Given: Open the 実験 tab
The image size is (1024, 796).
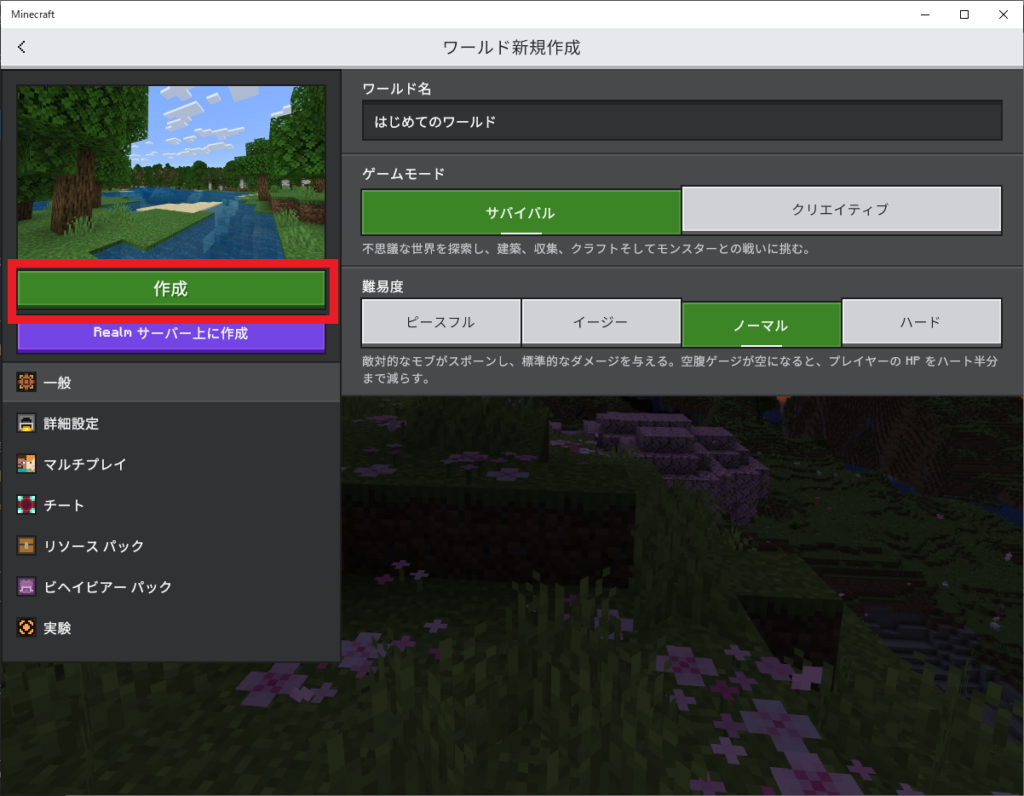Looking at the screenshot, I should 171,628.
